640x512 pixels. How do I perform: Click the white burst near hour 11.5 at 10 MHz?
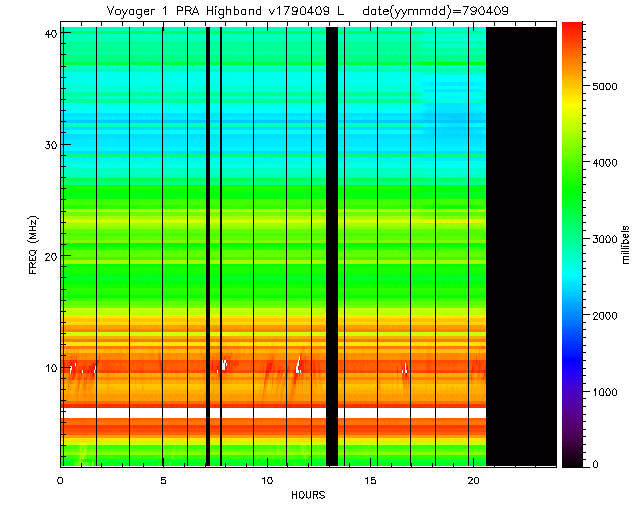click(299, 364)
